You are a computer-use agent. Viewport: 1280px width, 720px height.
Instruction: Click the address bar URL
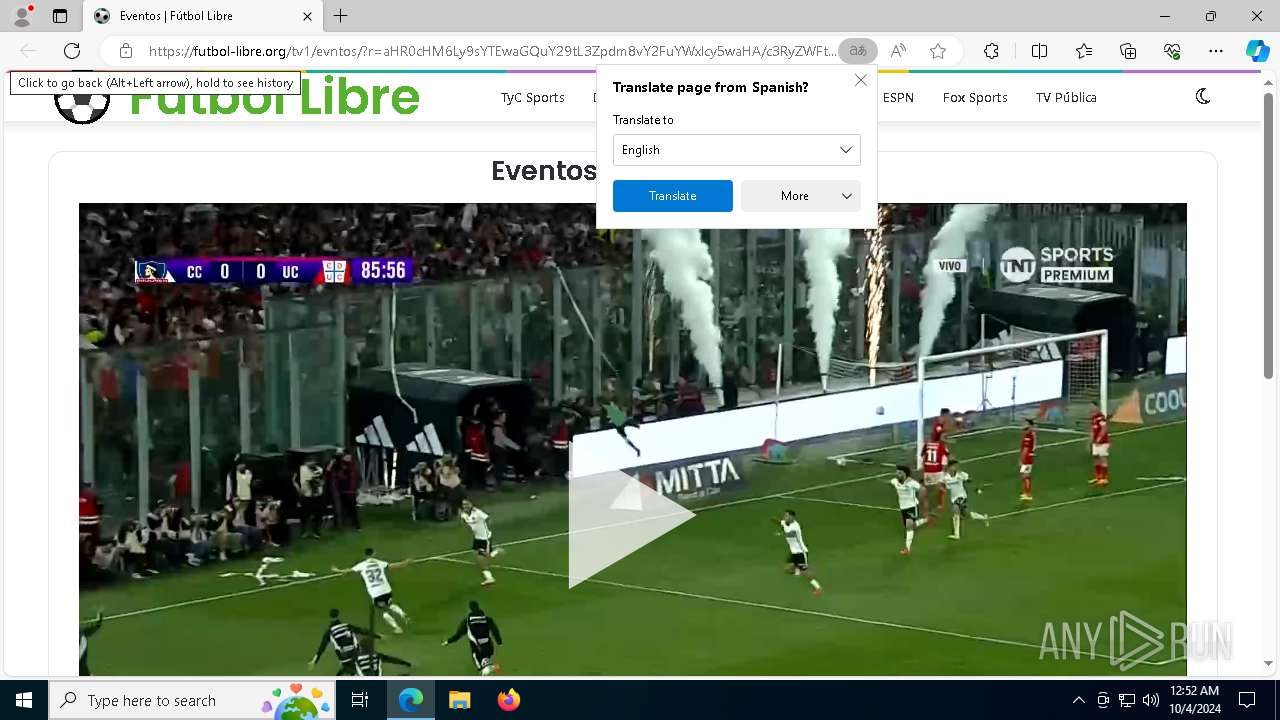pyautogui.click(x=492, y=51)
